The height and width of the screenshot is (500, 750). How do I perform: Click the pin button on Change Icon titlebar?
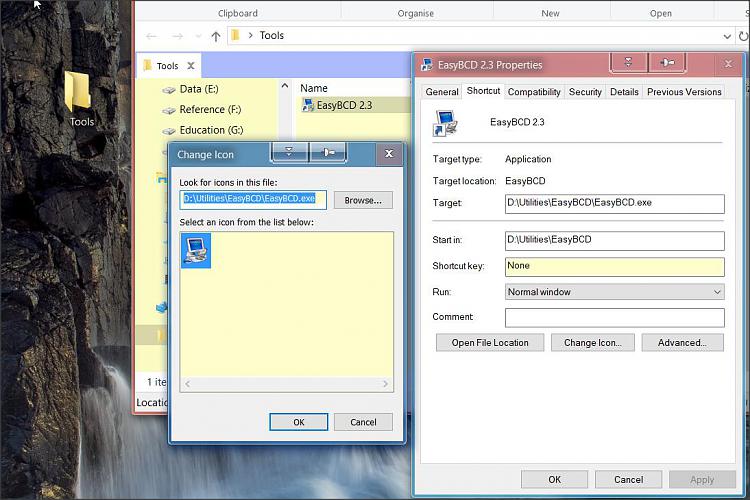click(328, 153)
